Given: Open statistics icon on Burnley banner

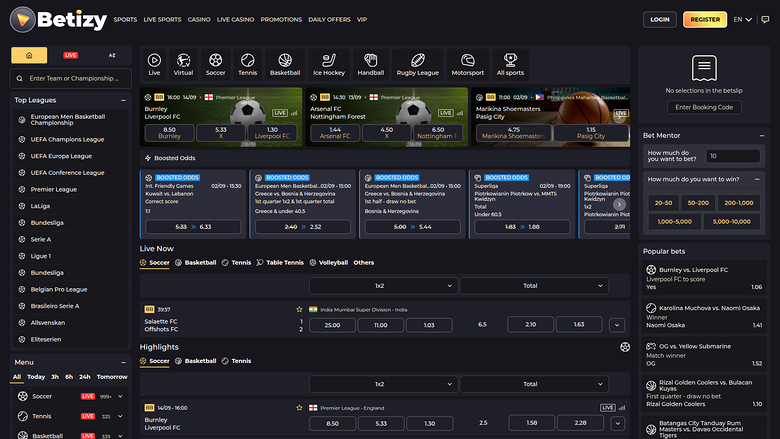Looking at the screenshot, I should tap(294, 113).
